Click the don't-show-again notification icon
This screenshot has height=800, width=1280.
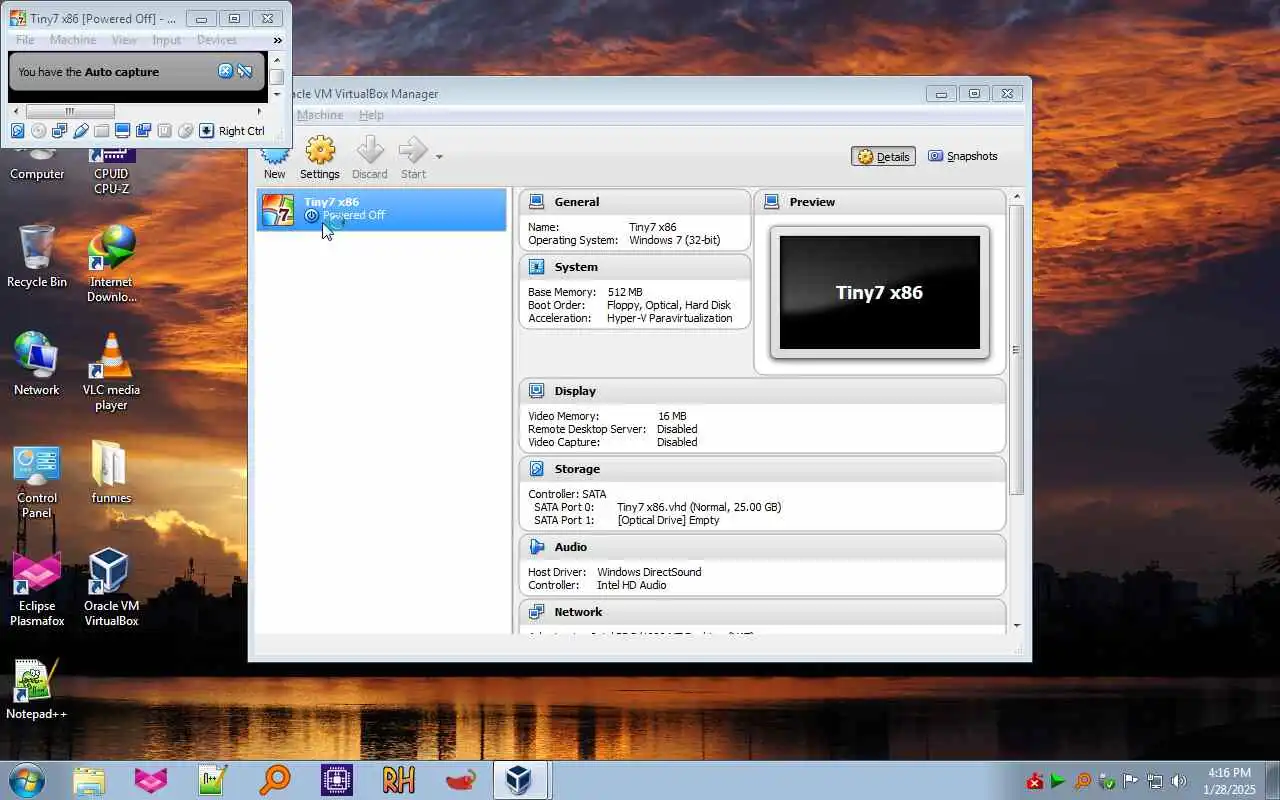(245, 71)
